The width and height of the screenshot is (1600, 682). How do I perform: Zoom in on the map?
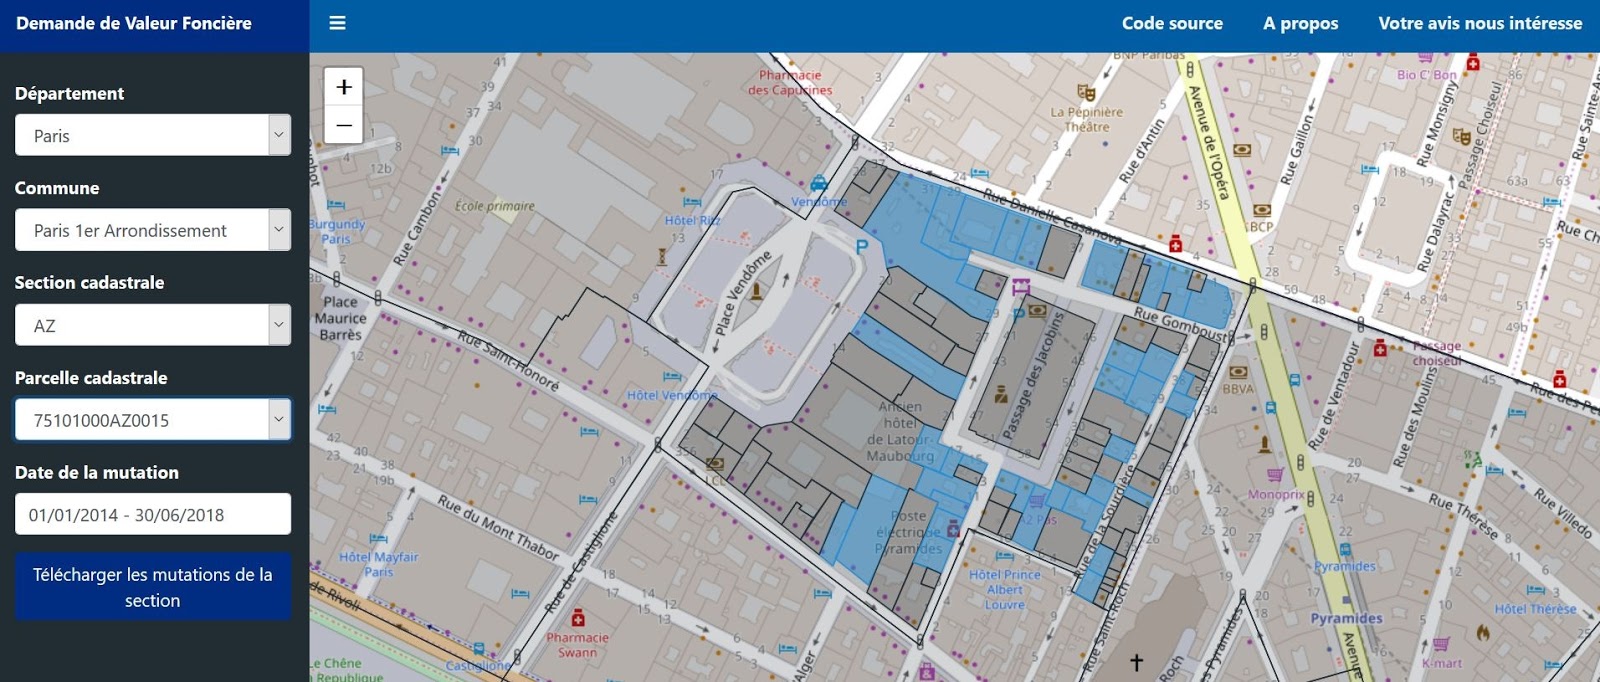[x=343, y=87]
